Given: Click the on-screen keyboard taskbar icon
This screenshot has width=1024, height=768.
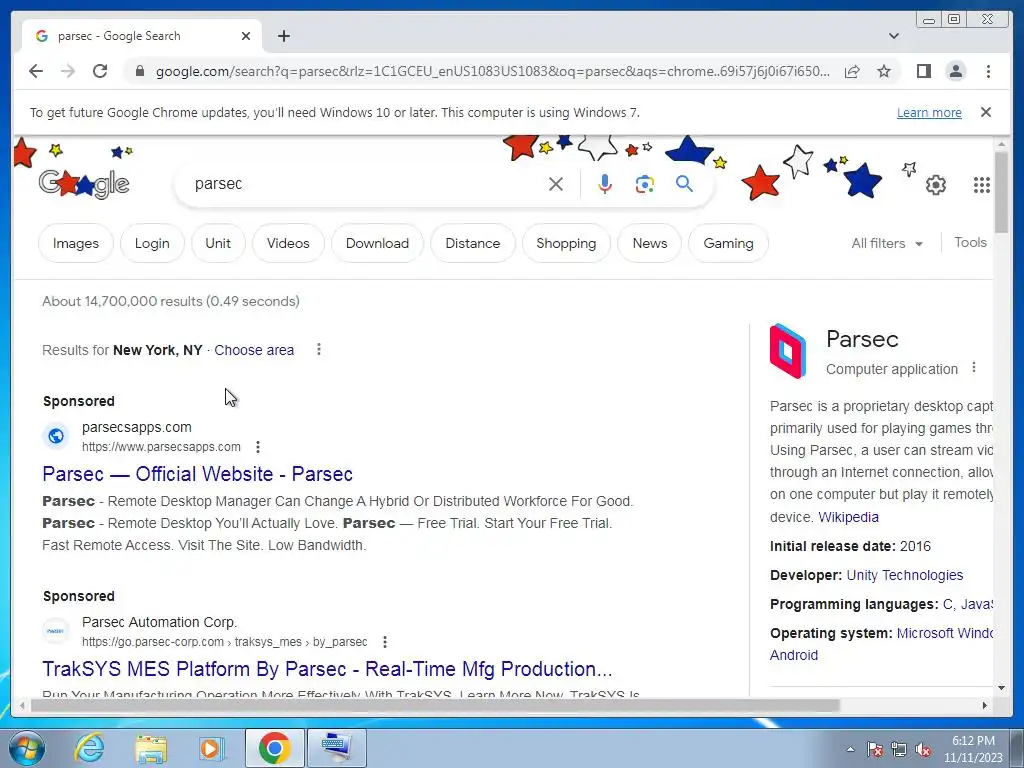Looking at the screenshot, I should [337, 748].
